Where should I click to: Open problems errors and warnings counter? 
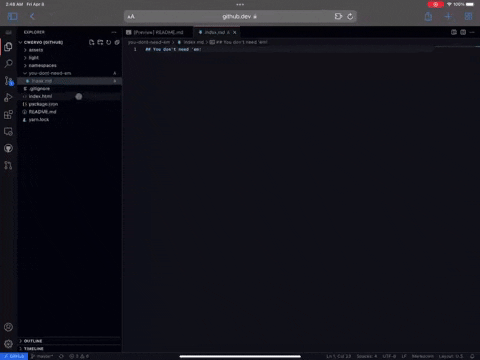pyautogui.click(x=79, y=356)
